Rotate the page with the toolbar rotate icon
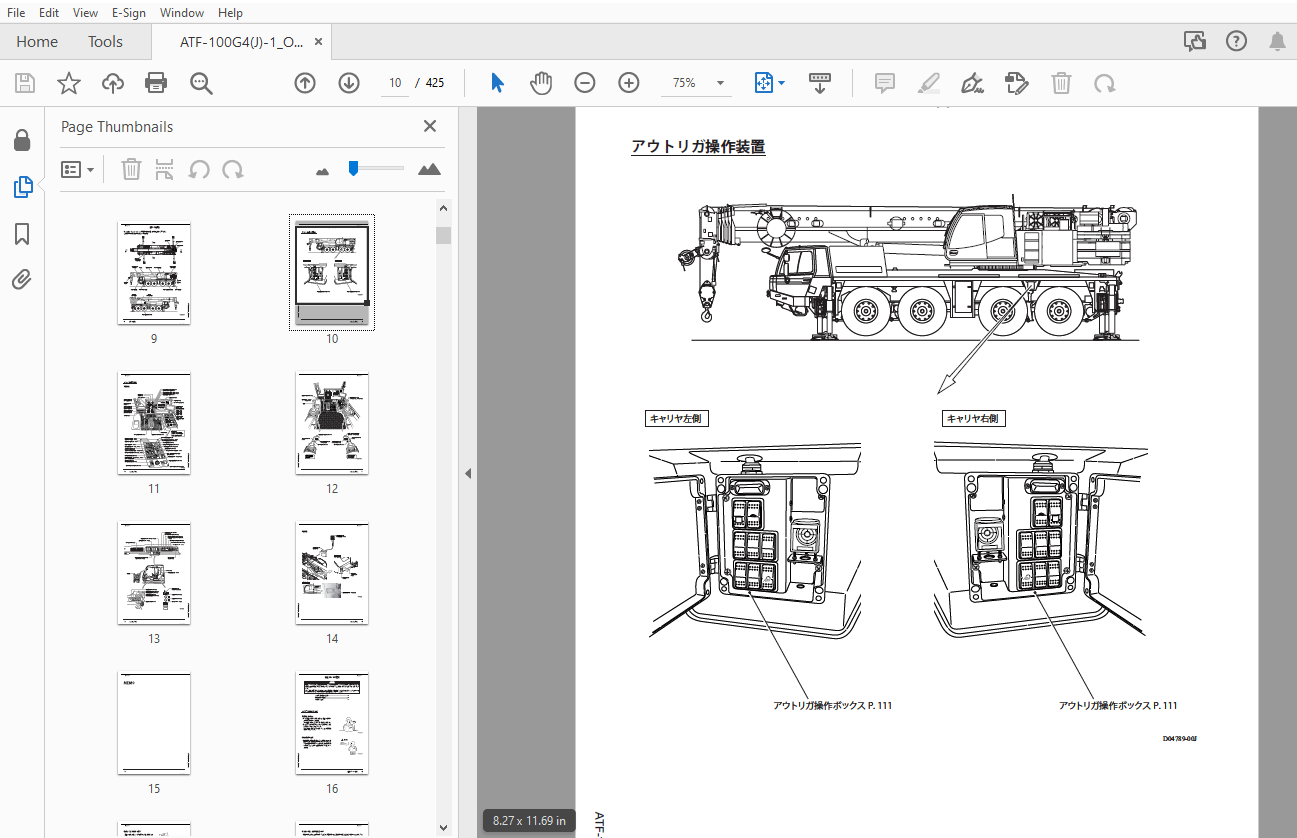This screenshot has height=838, width=1297. click(1104, 83)
